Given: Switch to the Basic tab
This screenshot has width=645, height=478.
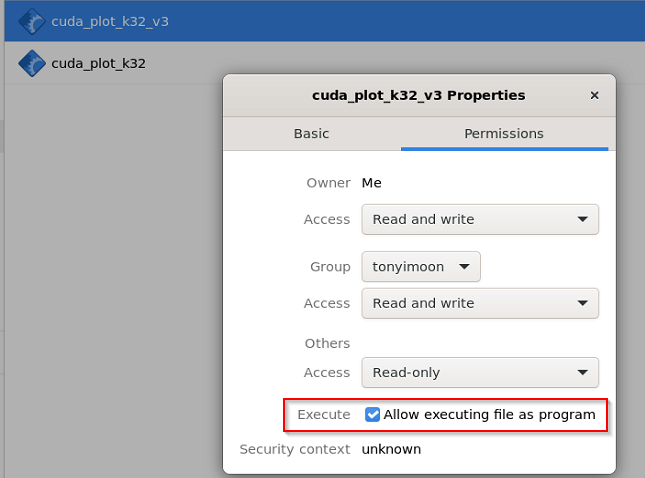Looking at the screenshot, I should 311,133.
